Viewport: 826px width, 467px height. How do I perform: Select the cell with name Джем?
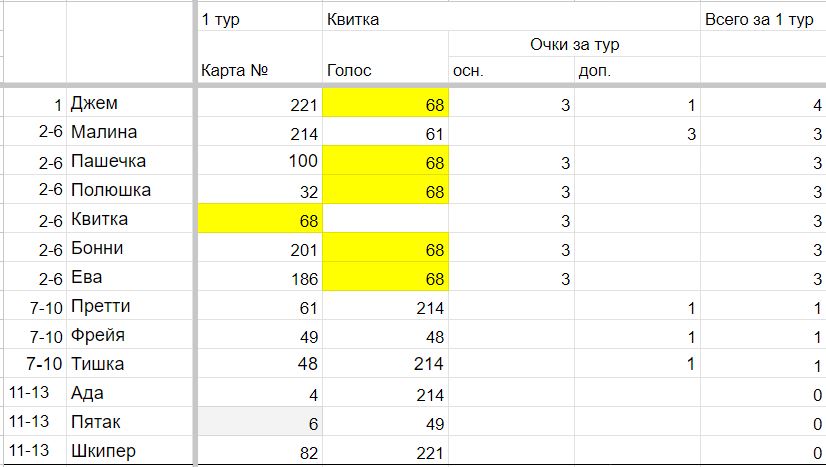[130, 103]
